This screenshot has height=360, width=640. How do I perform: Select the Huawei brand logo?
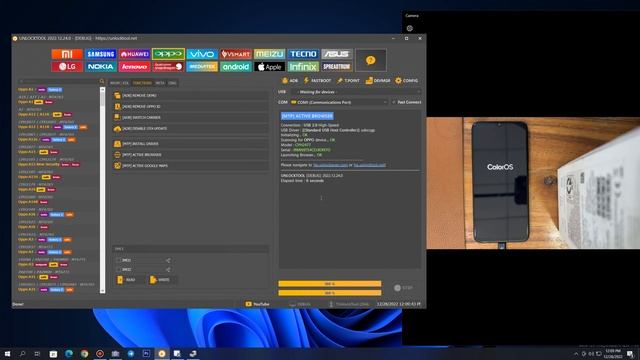[x=134, y=54]
